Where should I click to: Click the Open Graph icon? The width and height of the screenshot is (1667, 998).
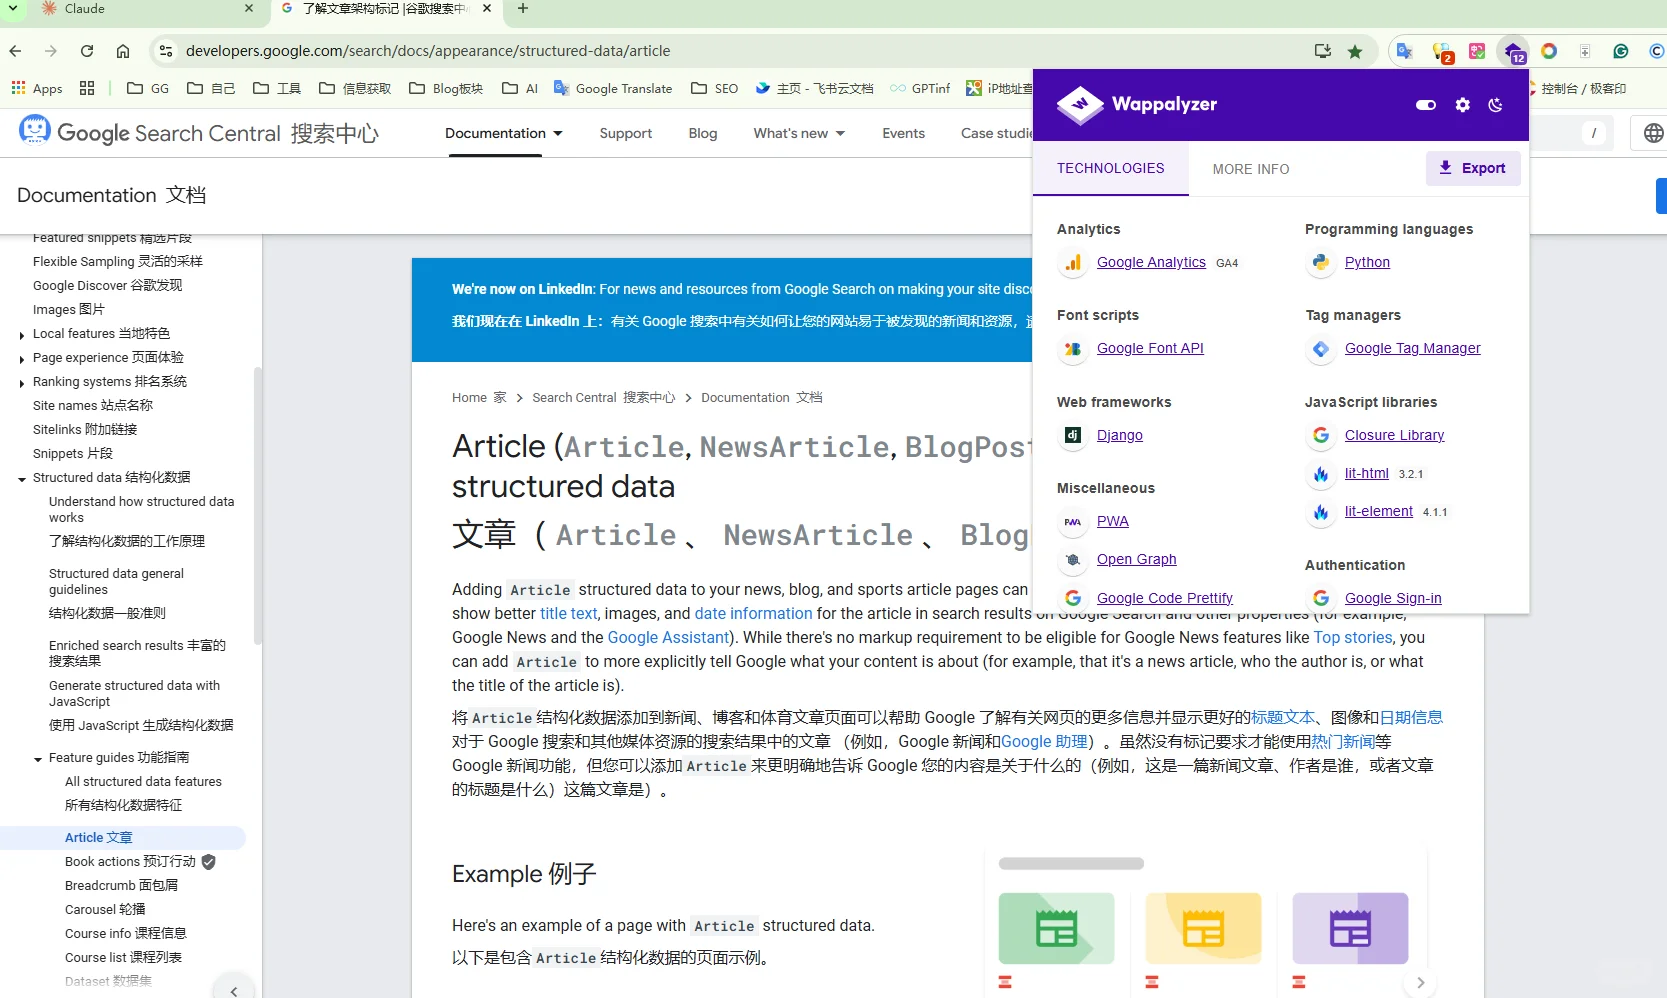click(x=1073, y=560)
